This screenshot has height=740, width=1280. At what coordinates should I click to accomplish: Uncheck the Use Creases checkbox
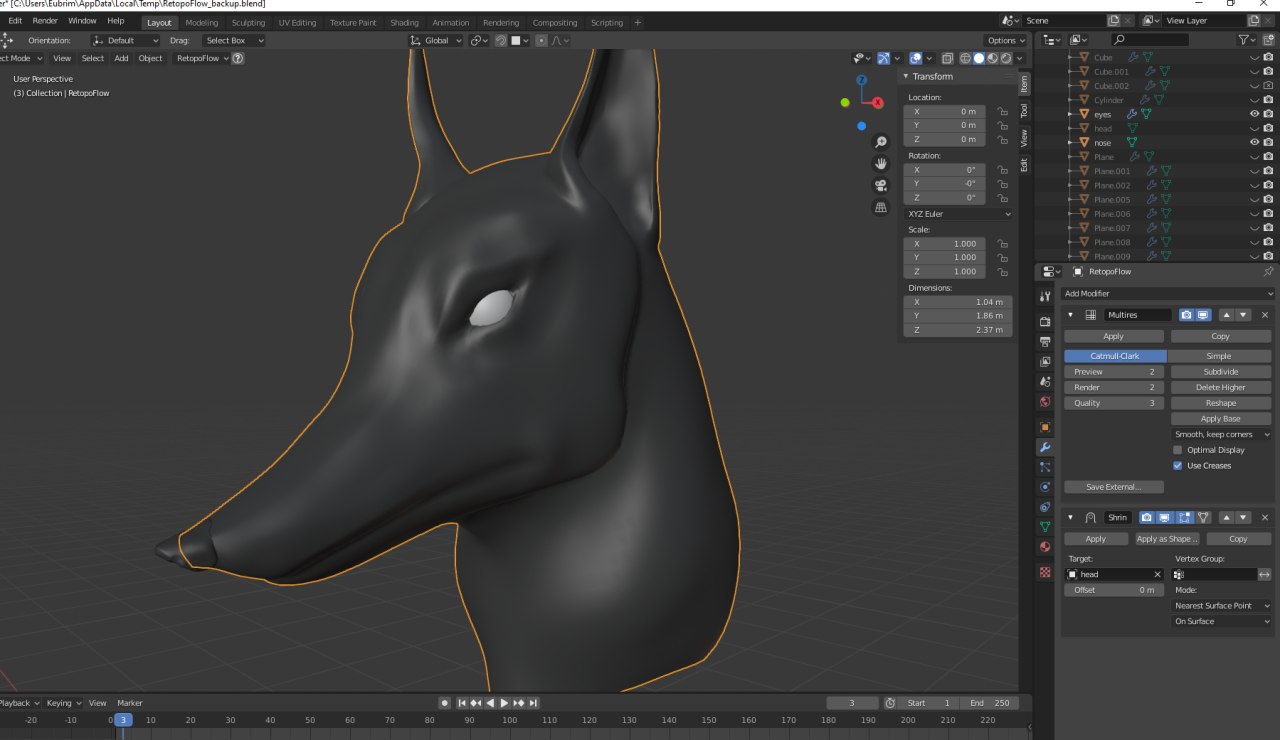1177,466
